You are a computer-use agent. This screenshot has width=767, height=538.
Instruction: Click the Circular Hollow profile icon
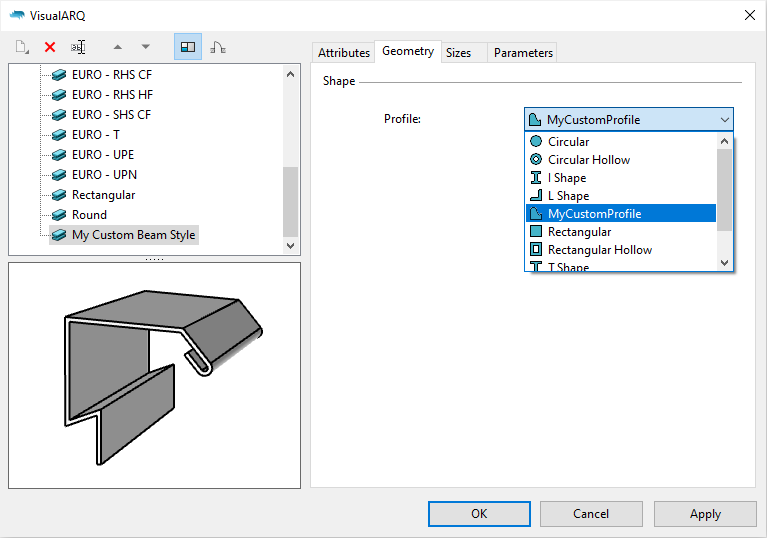coord(536,159)
